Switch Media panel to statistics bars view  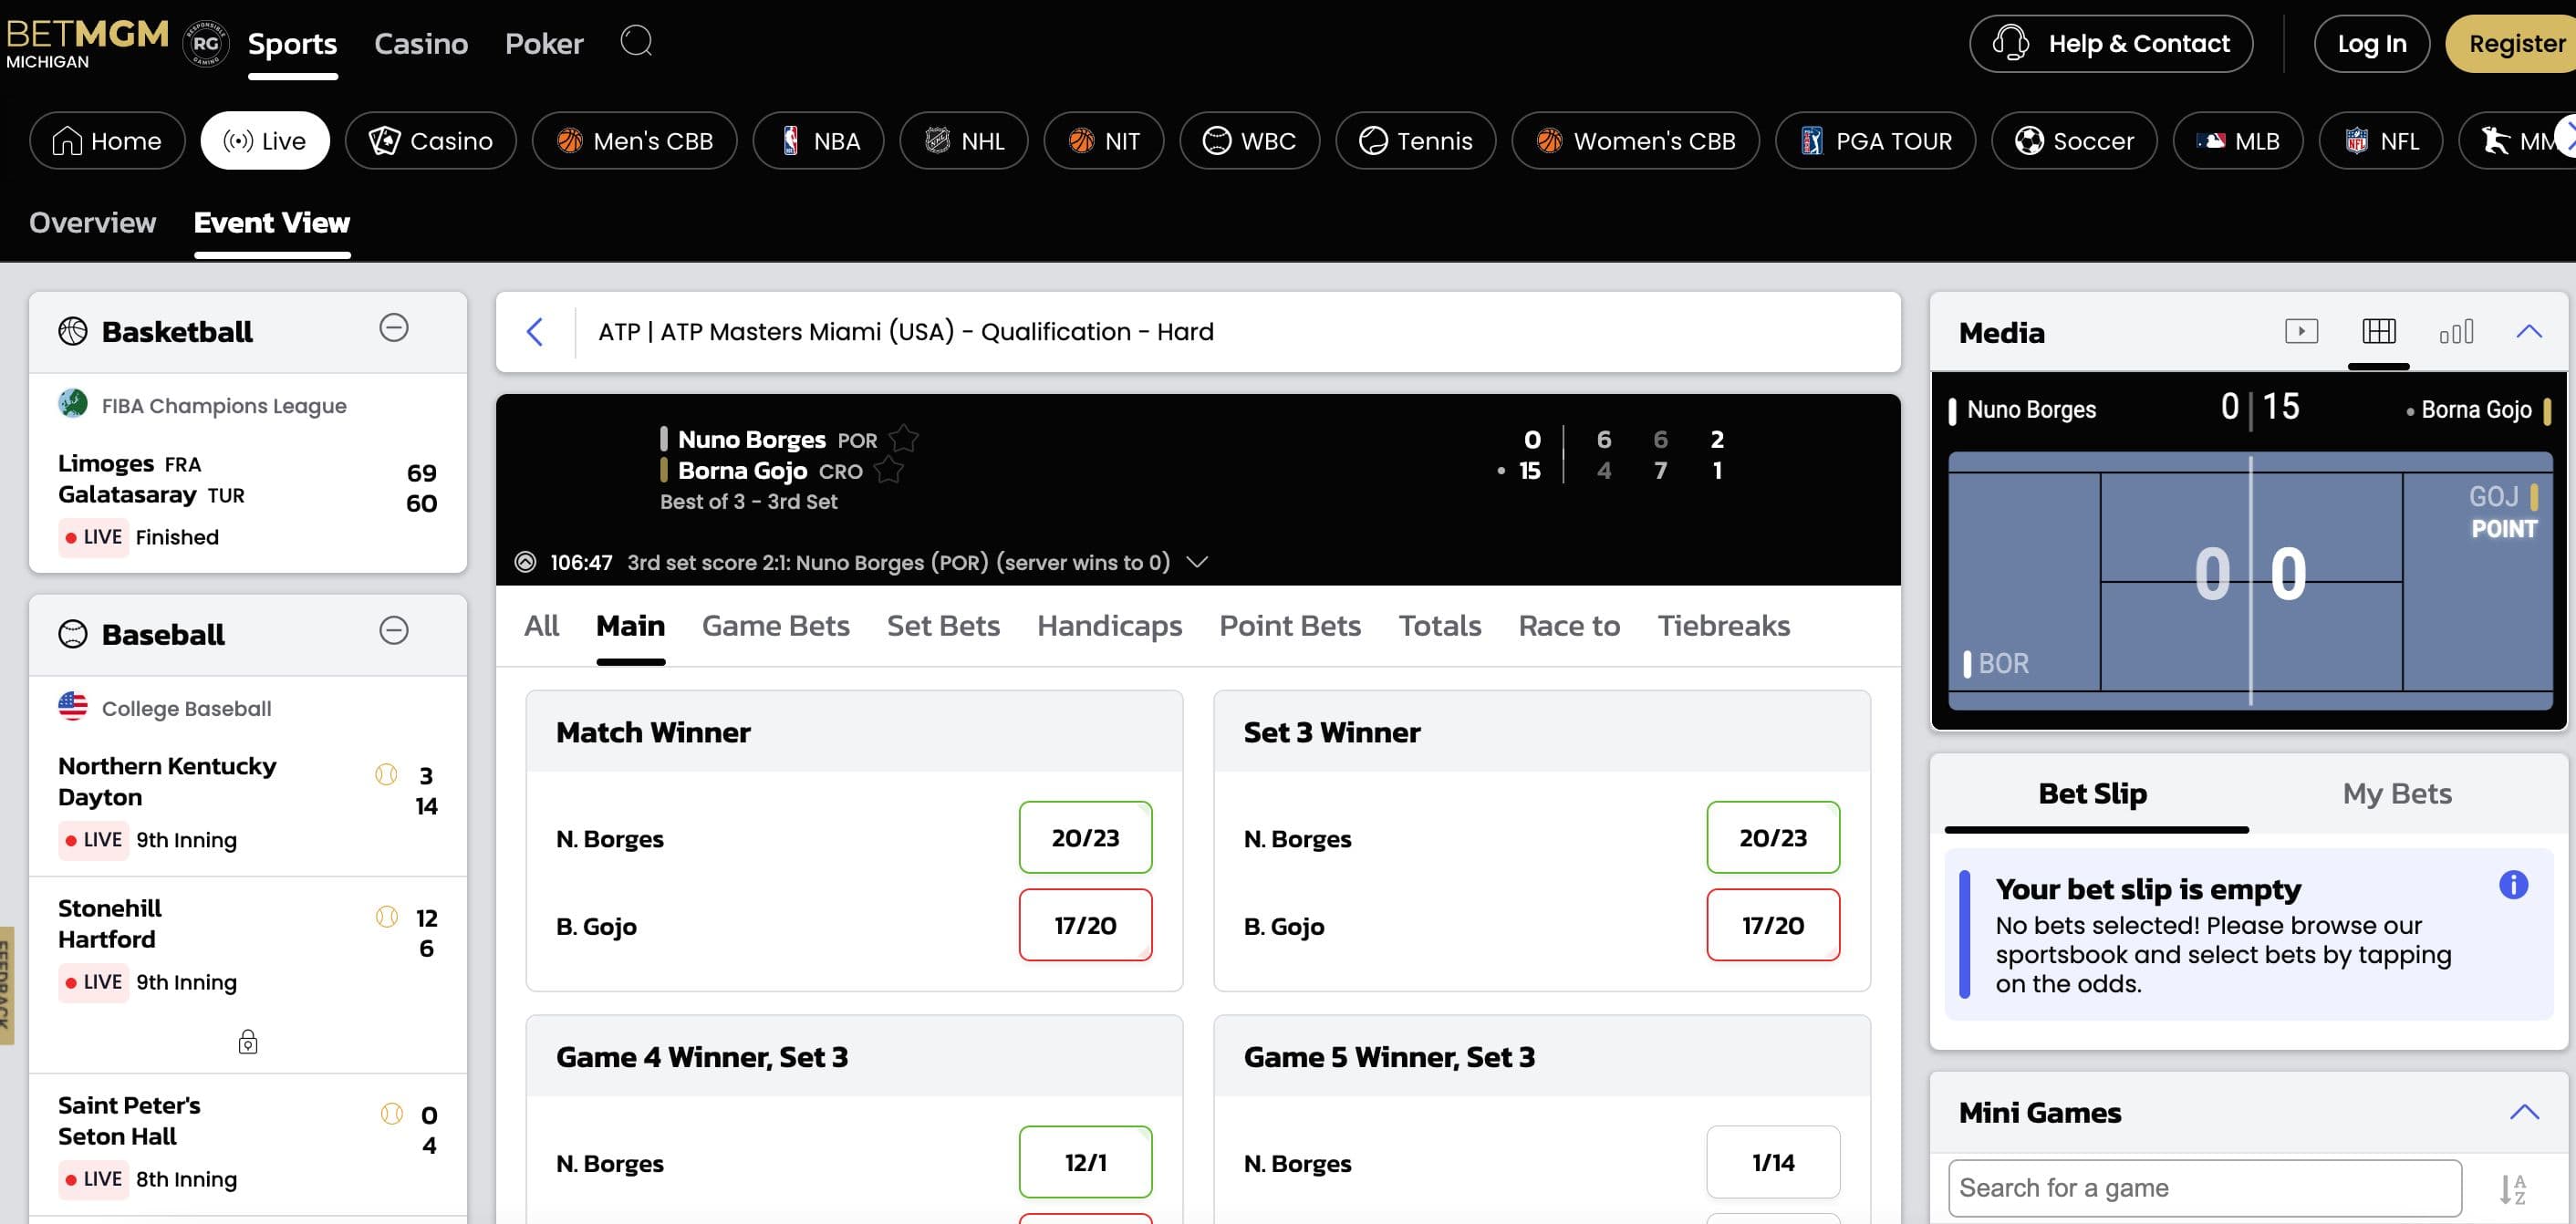2457,331
